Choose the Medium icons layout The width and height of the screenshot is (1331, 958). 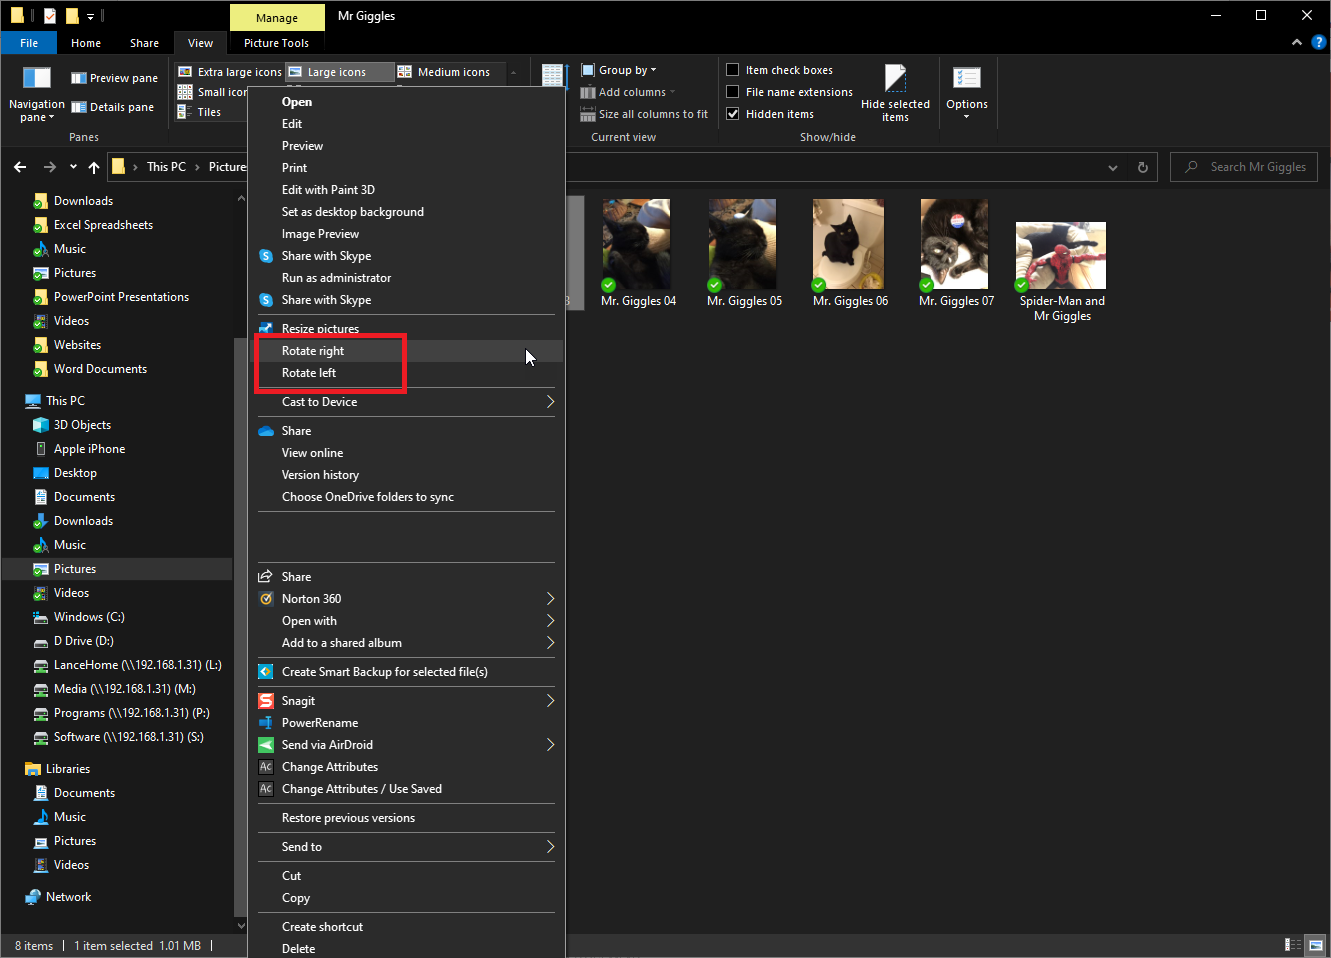[x=444, y=72]
